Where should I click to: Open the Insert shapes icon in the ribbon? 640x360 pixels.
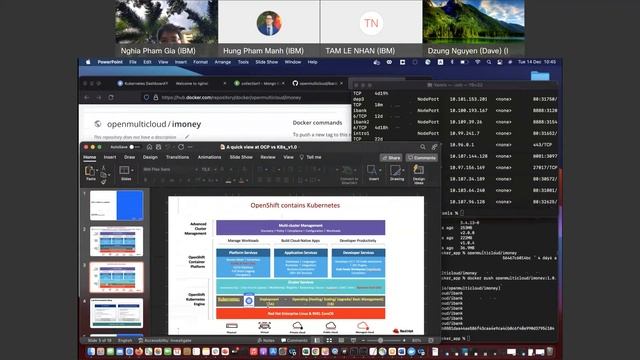[x=372, y=170]
